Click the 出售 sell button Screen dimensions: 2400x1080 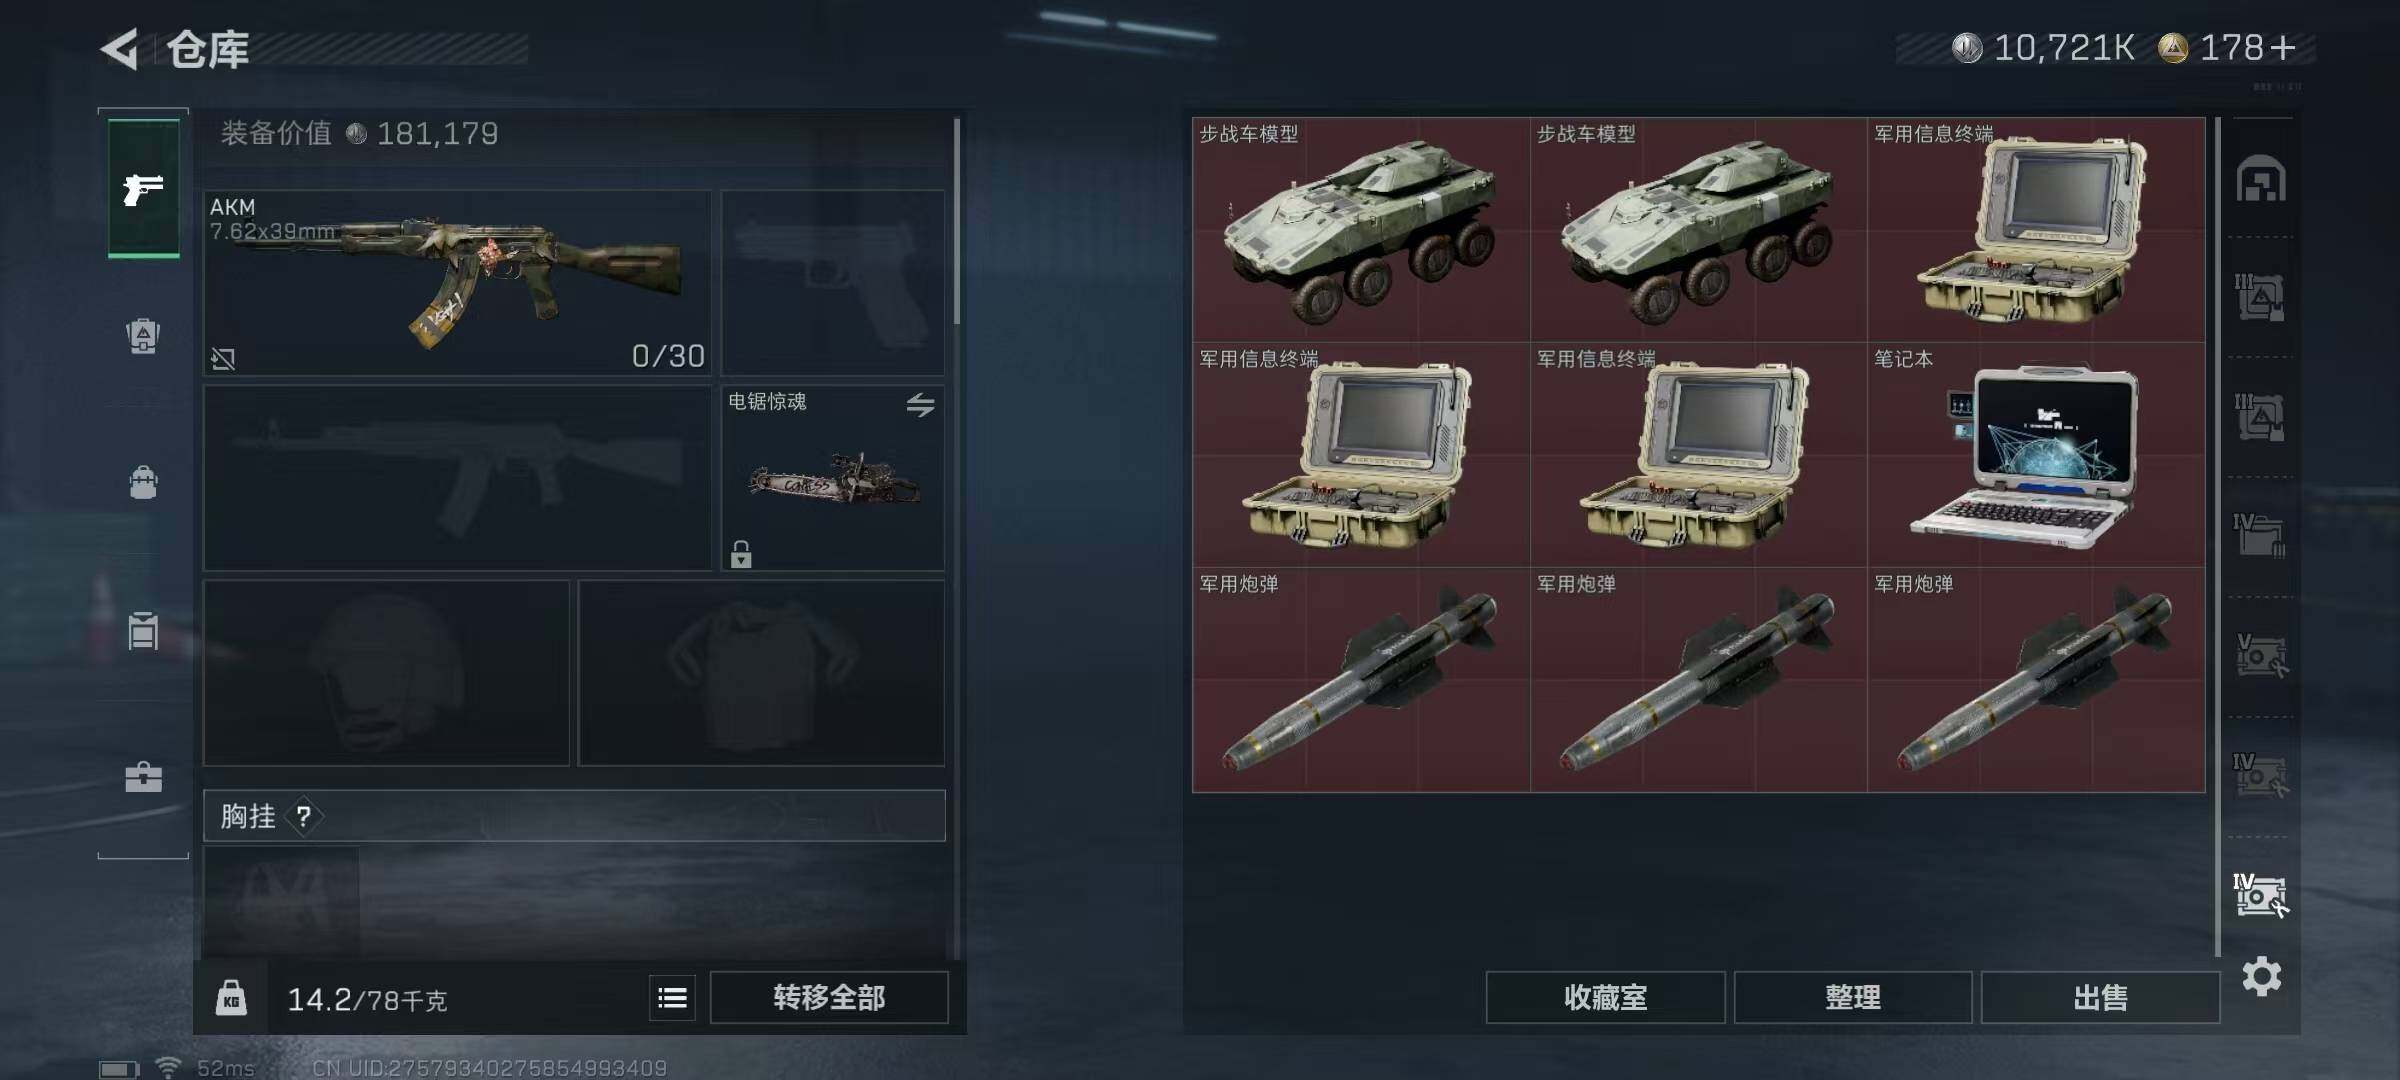click(x=2100, y=997)
